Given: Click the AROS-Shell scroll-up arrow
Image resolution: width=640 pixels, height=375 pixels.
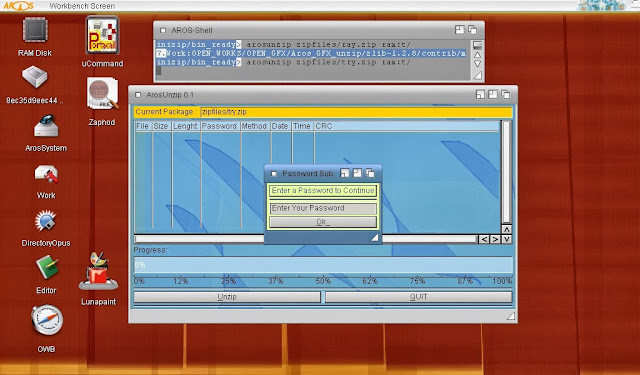Looking at the screenshot, I should [477, 55].
